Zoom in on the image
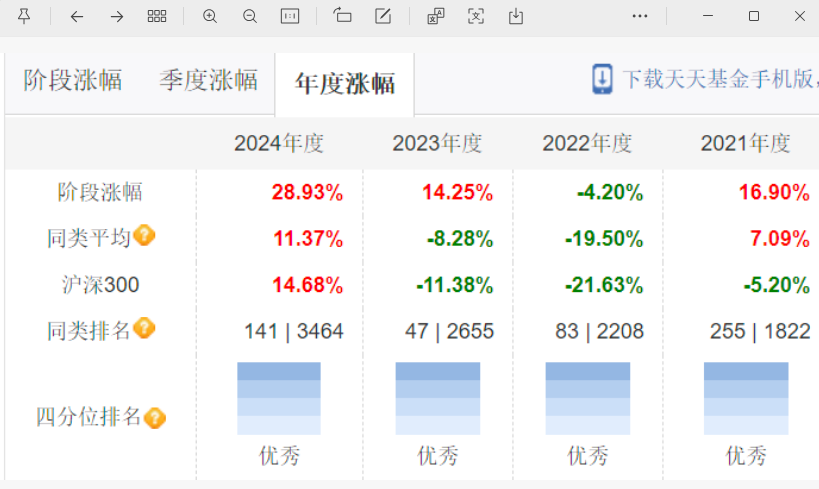Screen dimensions: 819x489 click(210, 17)
